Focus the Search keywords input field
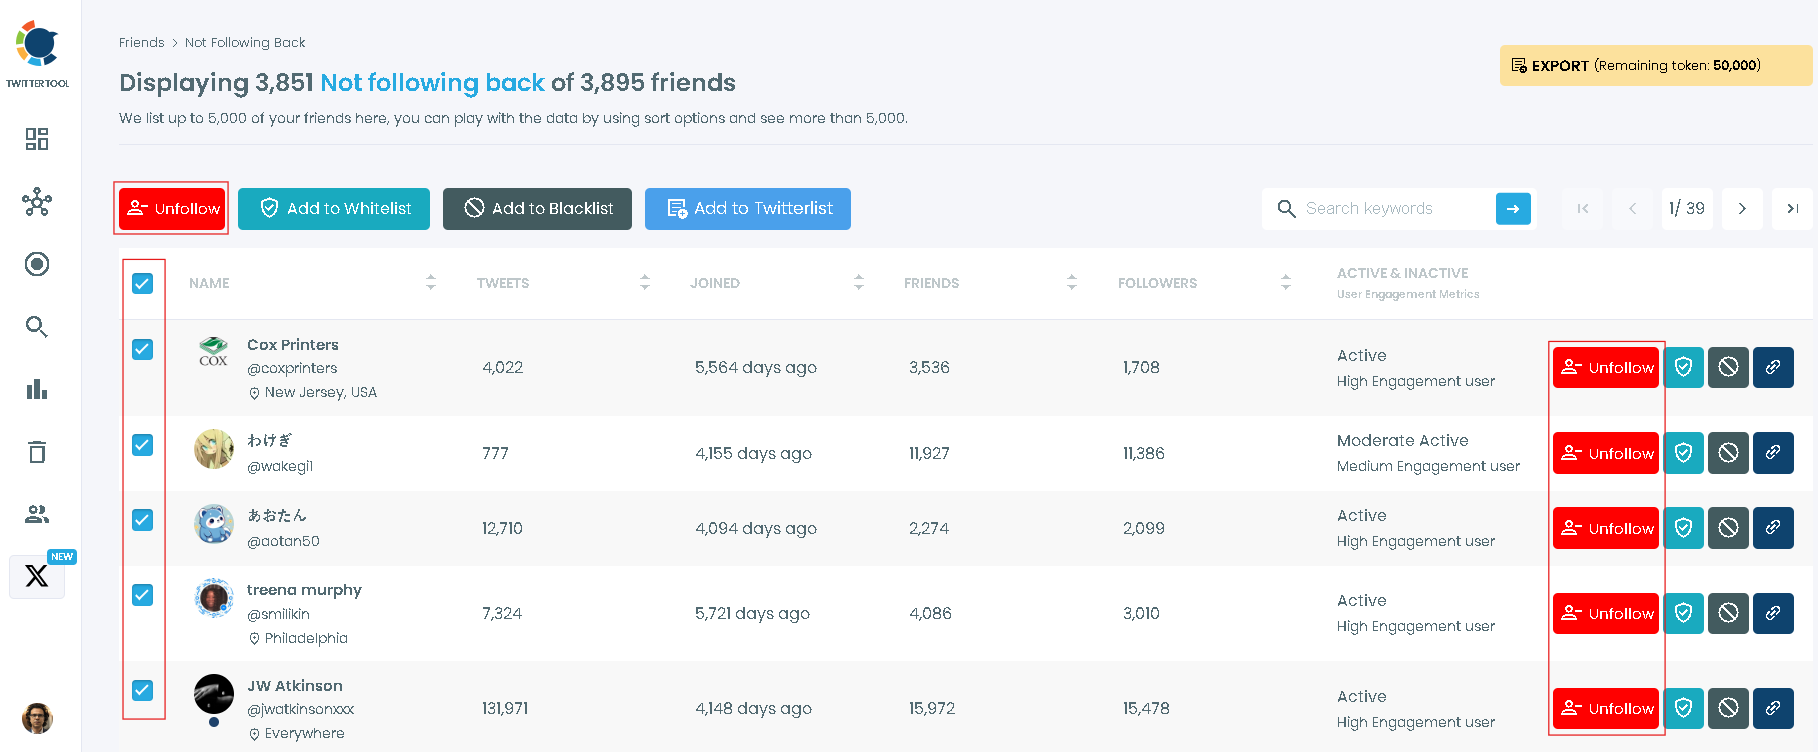The width and height of the screenshot is (1818, 752). pyautogui.click(x=1397, y=209)
